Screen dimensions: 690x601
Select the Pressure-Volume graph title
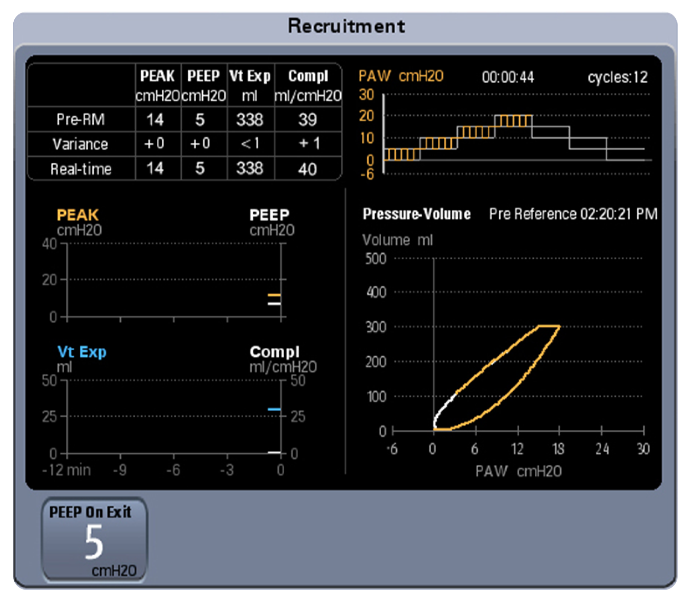pyautogui.click(x=416, y=214)
